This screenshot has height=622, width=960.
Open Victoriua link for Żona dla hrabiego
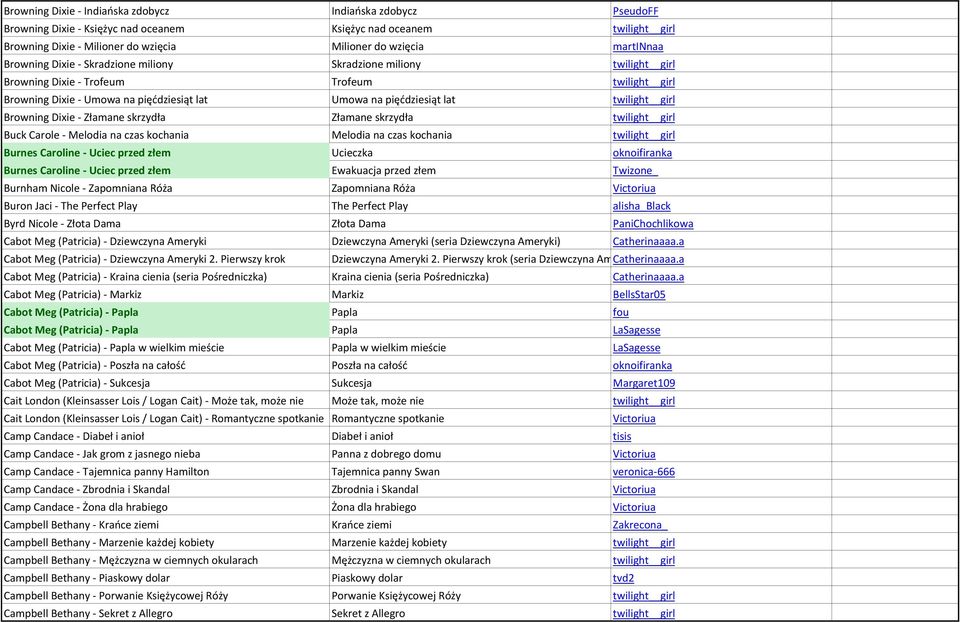(x=634, y=508)
